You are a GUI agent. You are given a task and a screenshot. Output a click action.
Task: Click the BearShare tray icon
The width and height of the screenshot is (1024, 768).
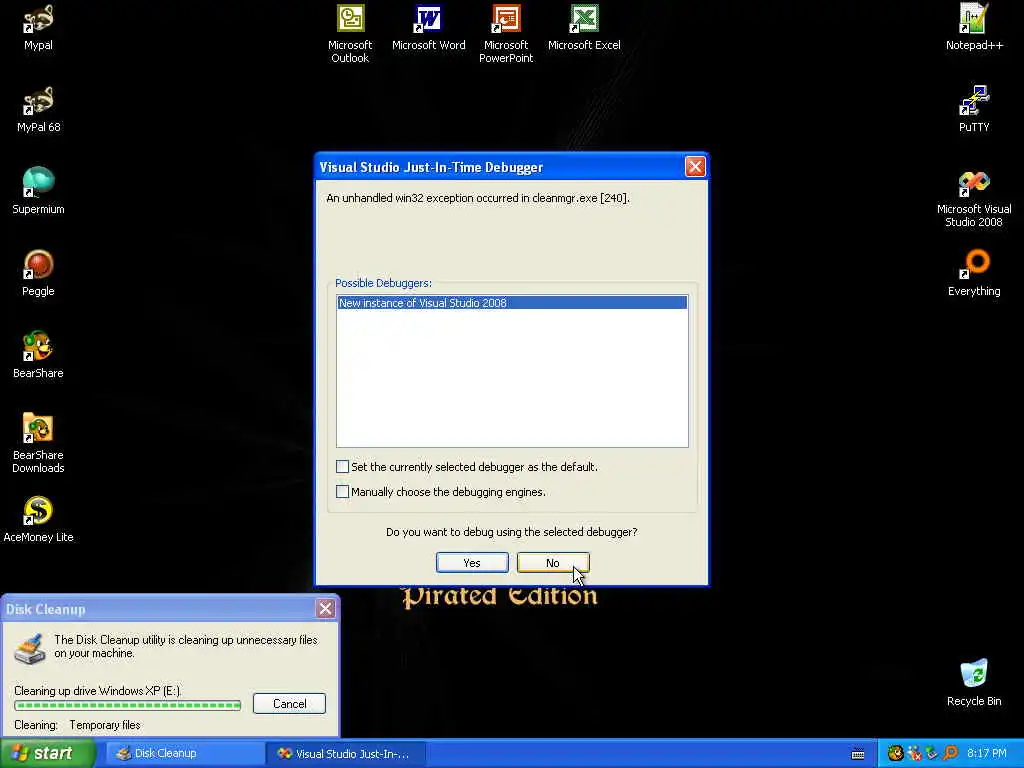point(895,754)
